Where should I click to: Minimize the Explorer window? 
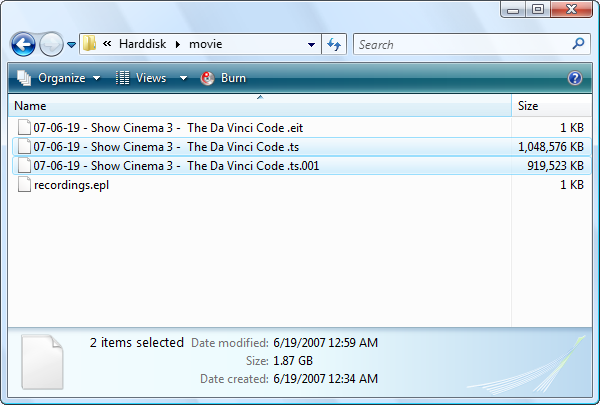coord(513,10)
